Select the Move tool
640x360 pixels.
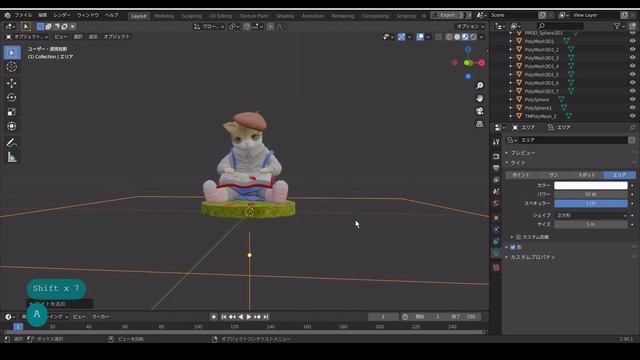click(x=12, y=83)
